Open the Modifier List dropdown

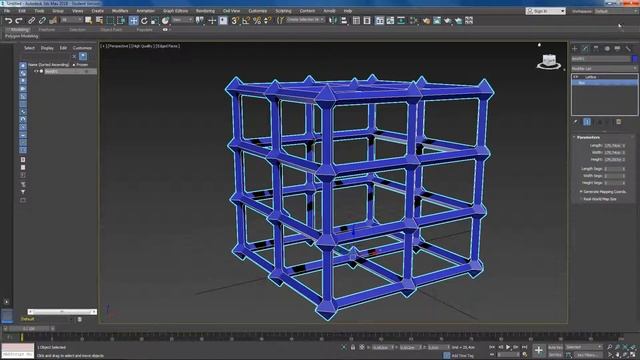(604, 69)
